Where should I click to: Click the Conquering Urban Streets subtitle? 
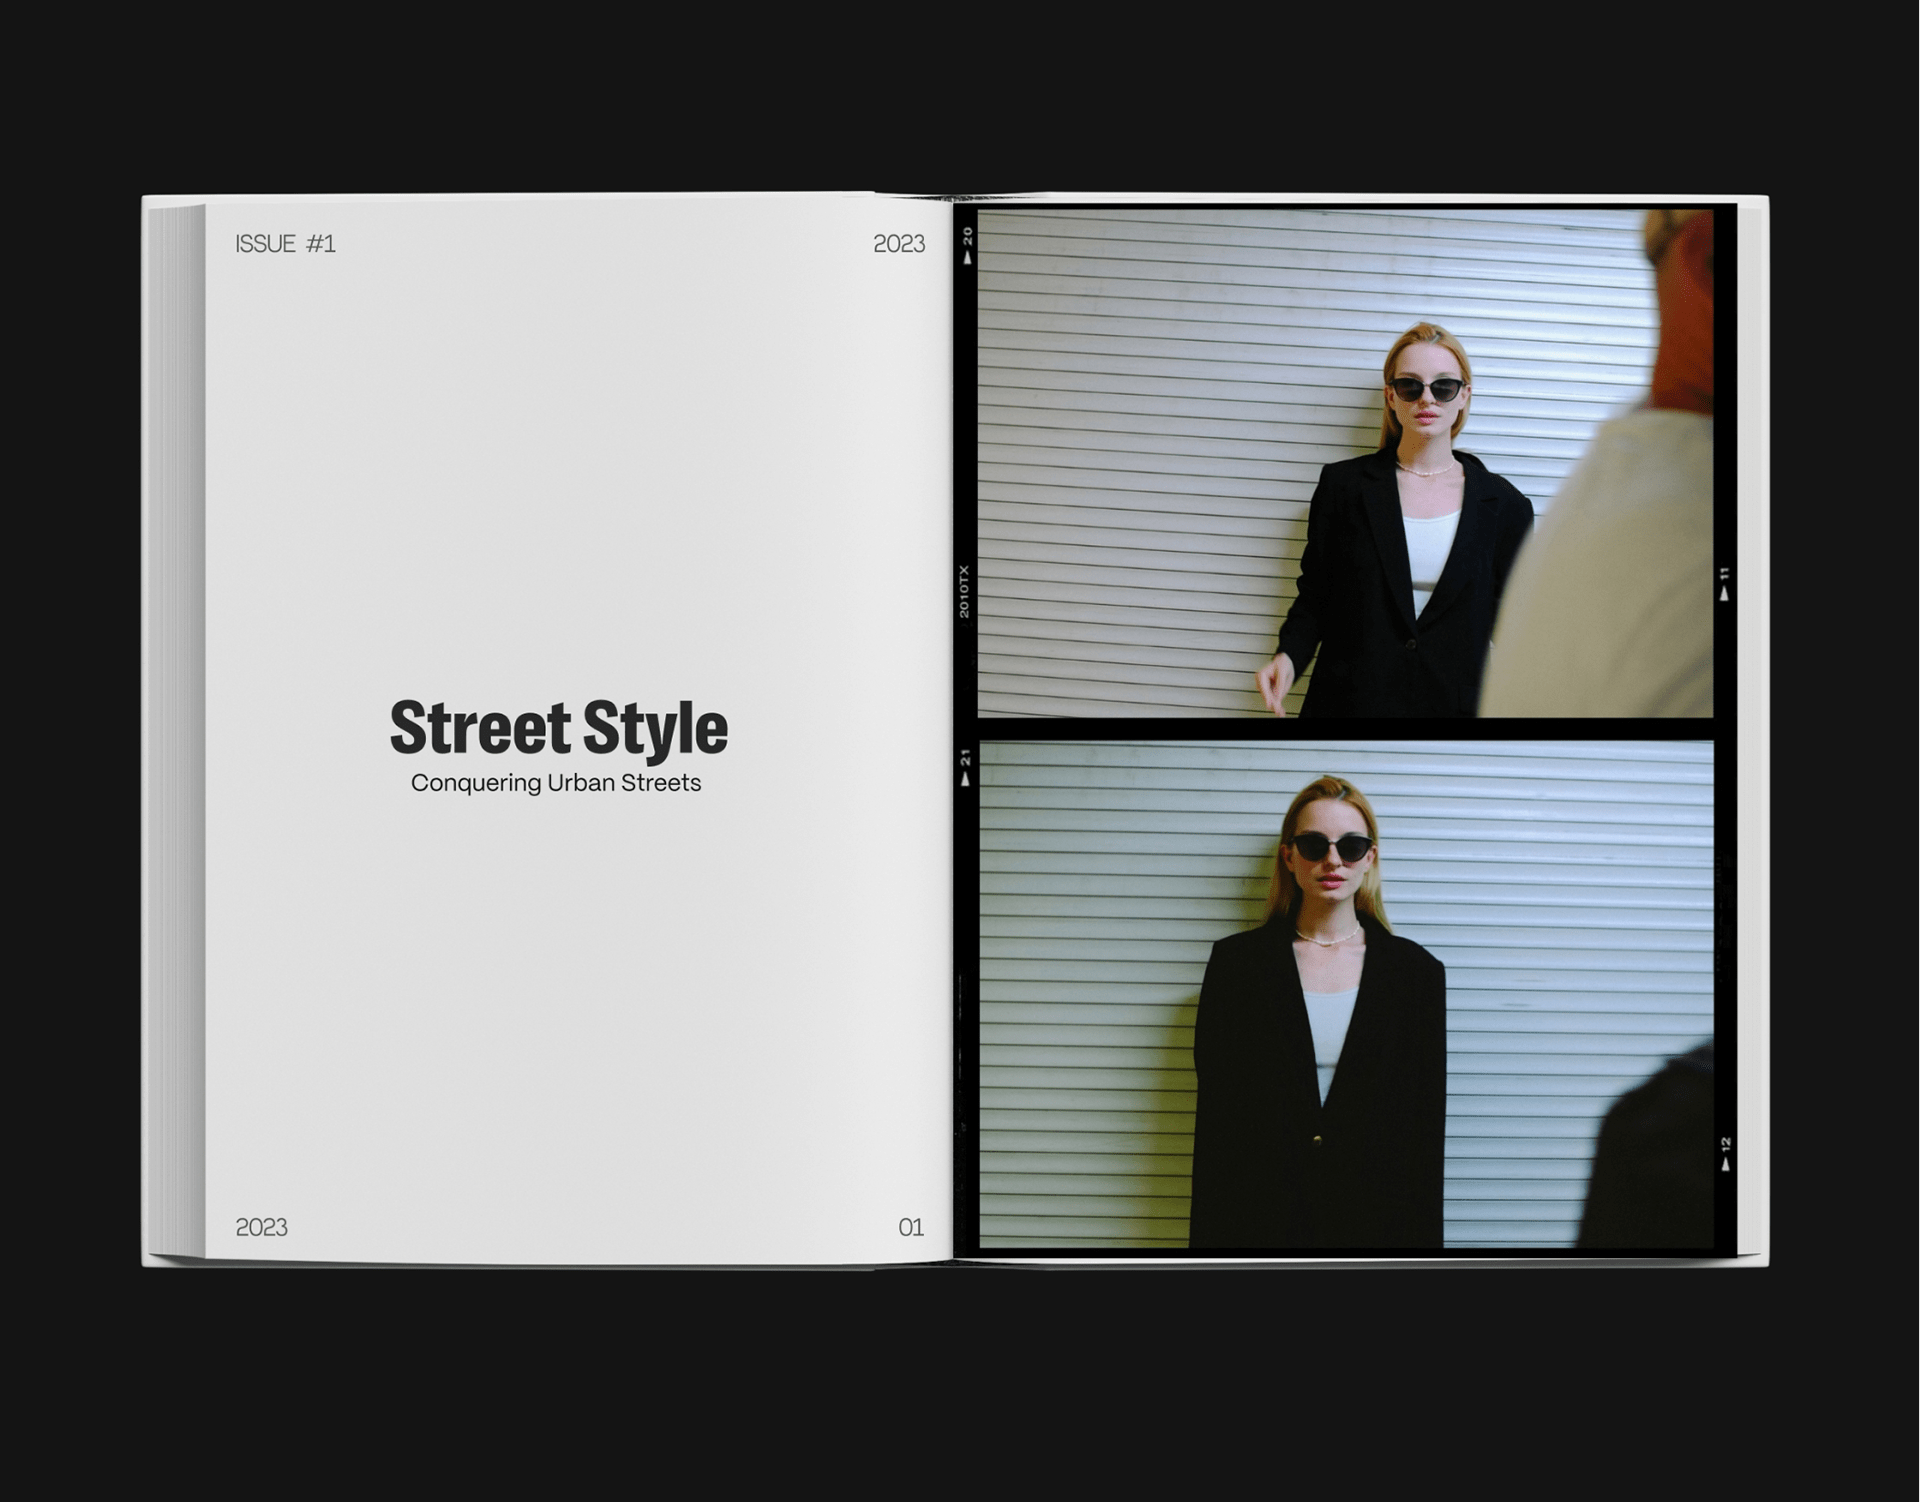point(556,783)
